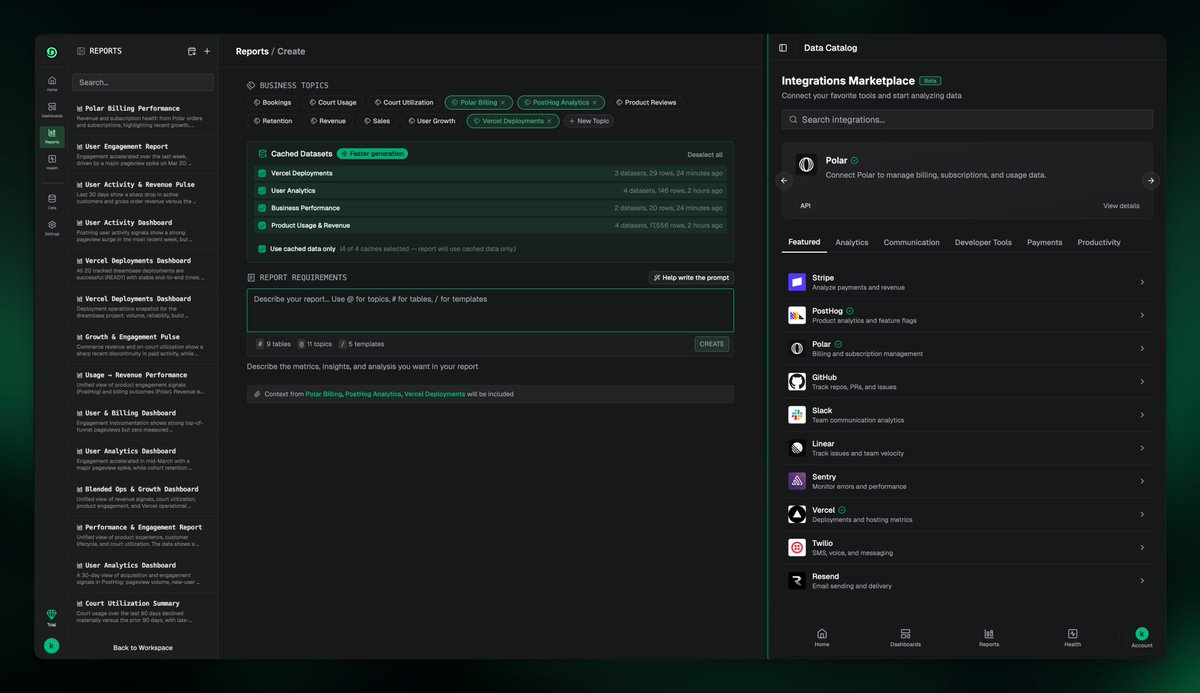Switch to the Developer Tools tab
Image resolution: width=1200 pixels, height=693 pixels.
pos(983,242)
